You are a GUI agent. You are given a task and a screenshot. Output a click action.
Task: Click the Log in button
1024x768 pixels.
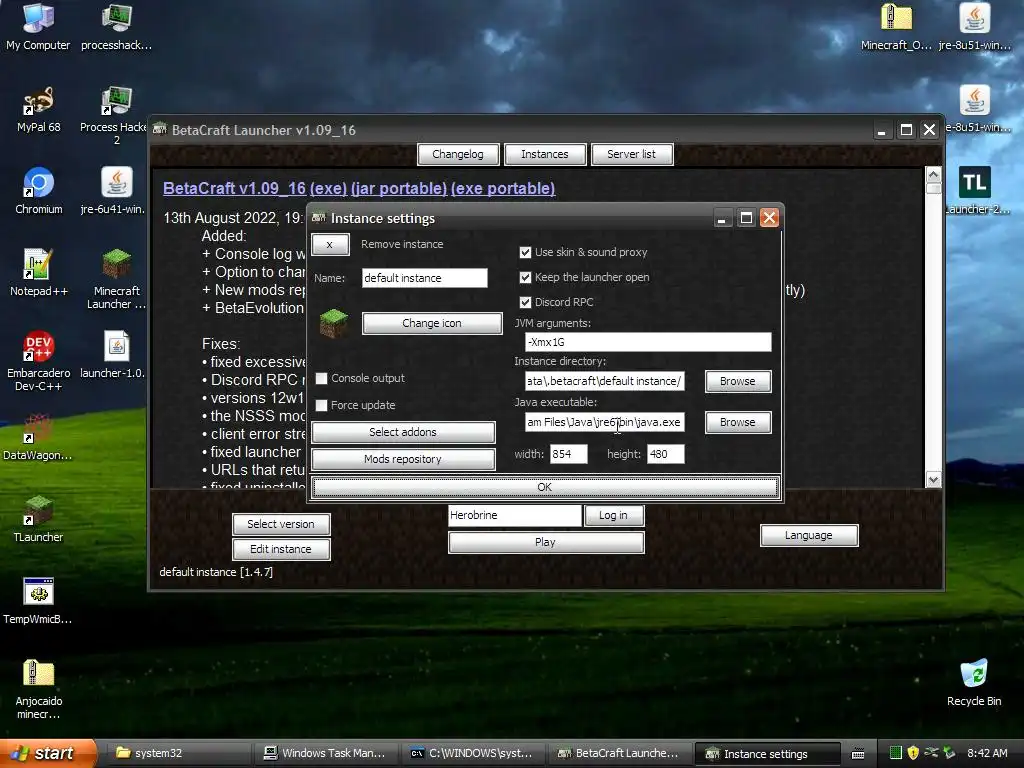pos(614,515)
